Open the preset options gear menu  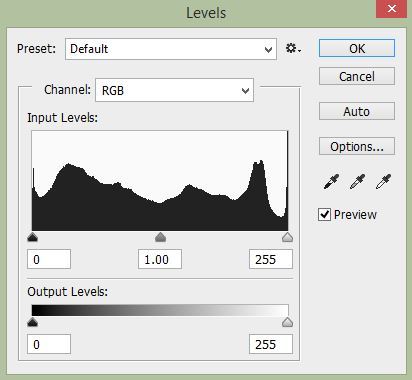click(x=293, y=49)
